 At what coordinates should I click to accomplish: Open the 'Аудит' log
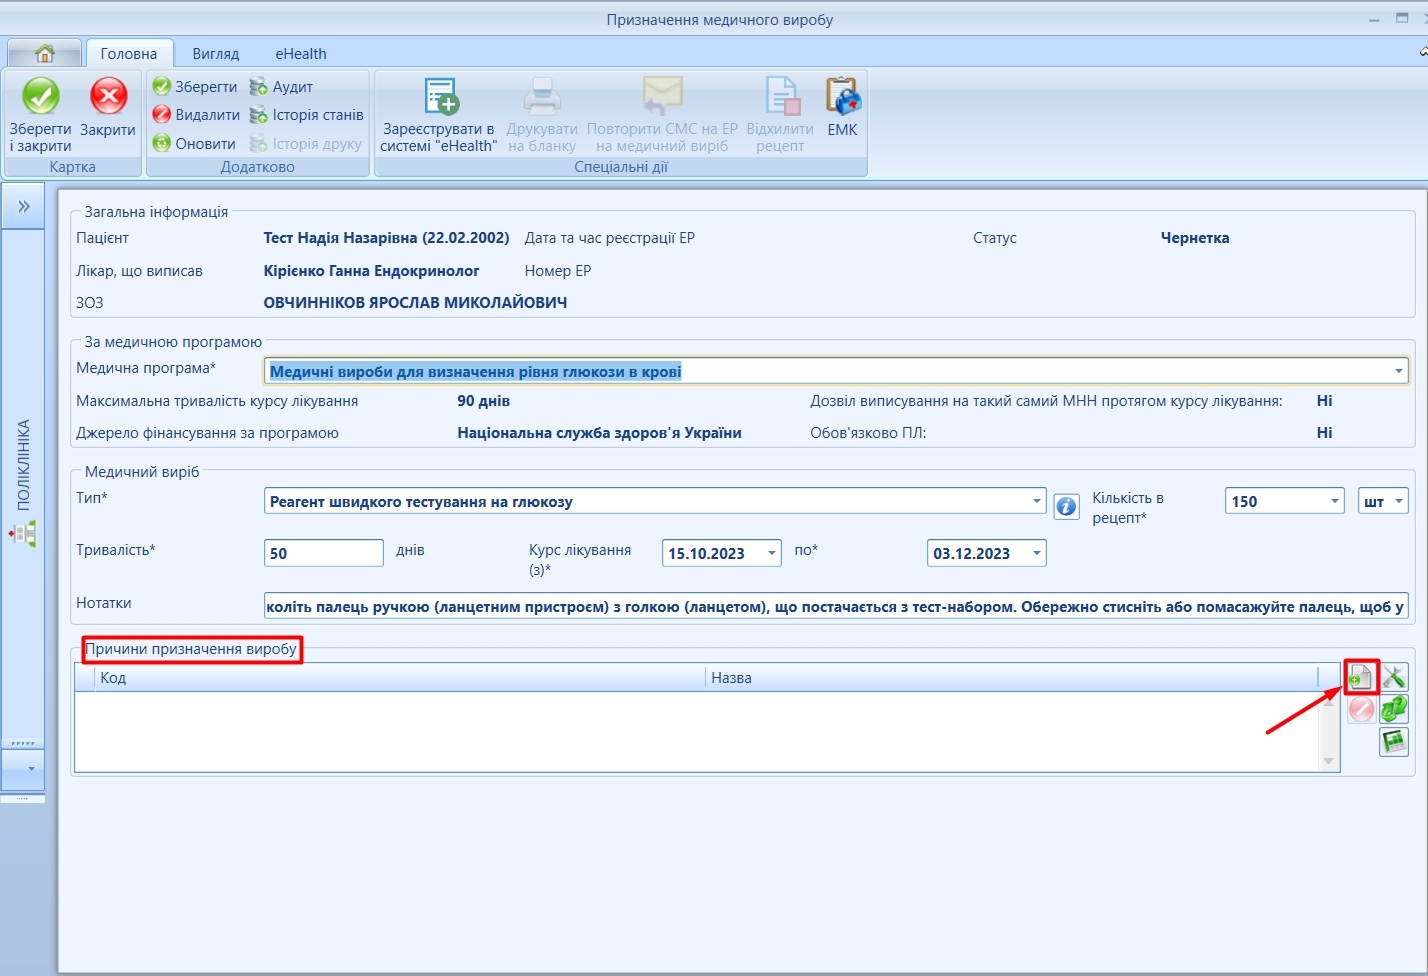click(281, 87)
